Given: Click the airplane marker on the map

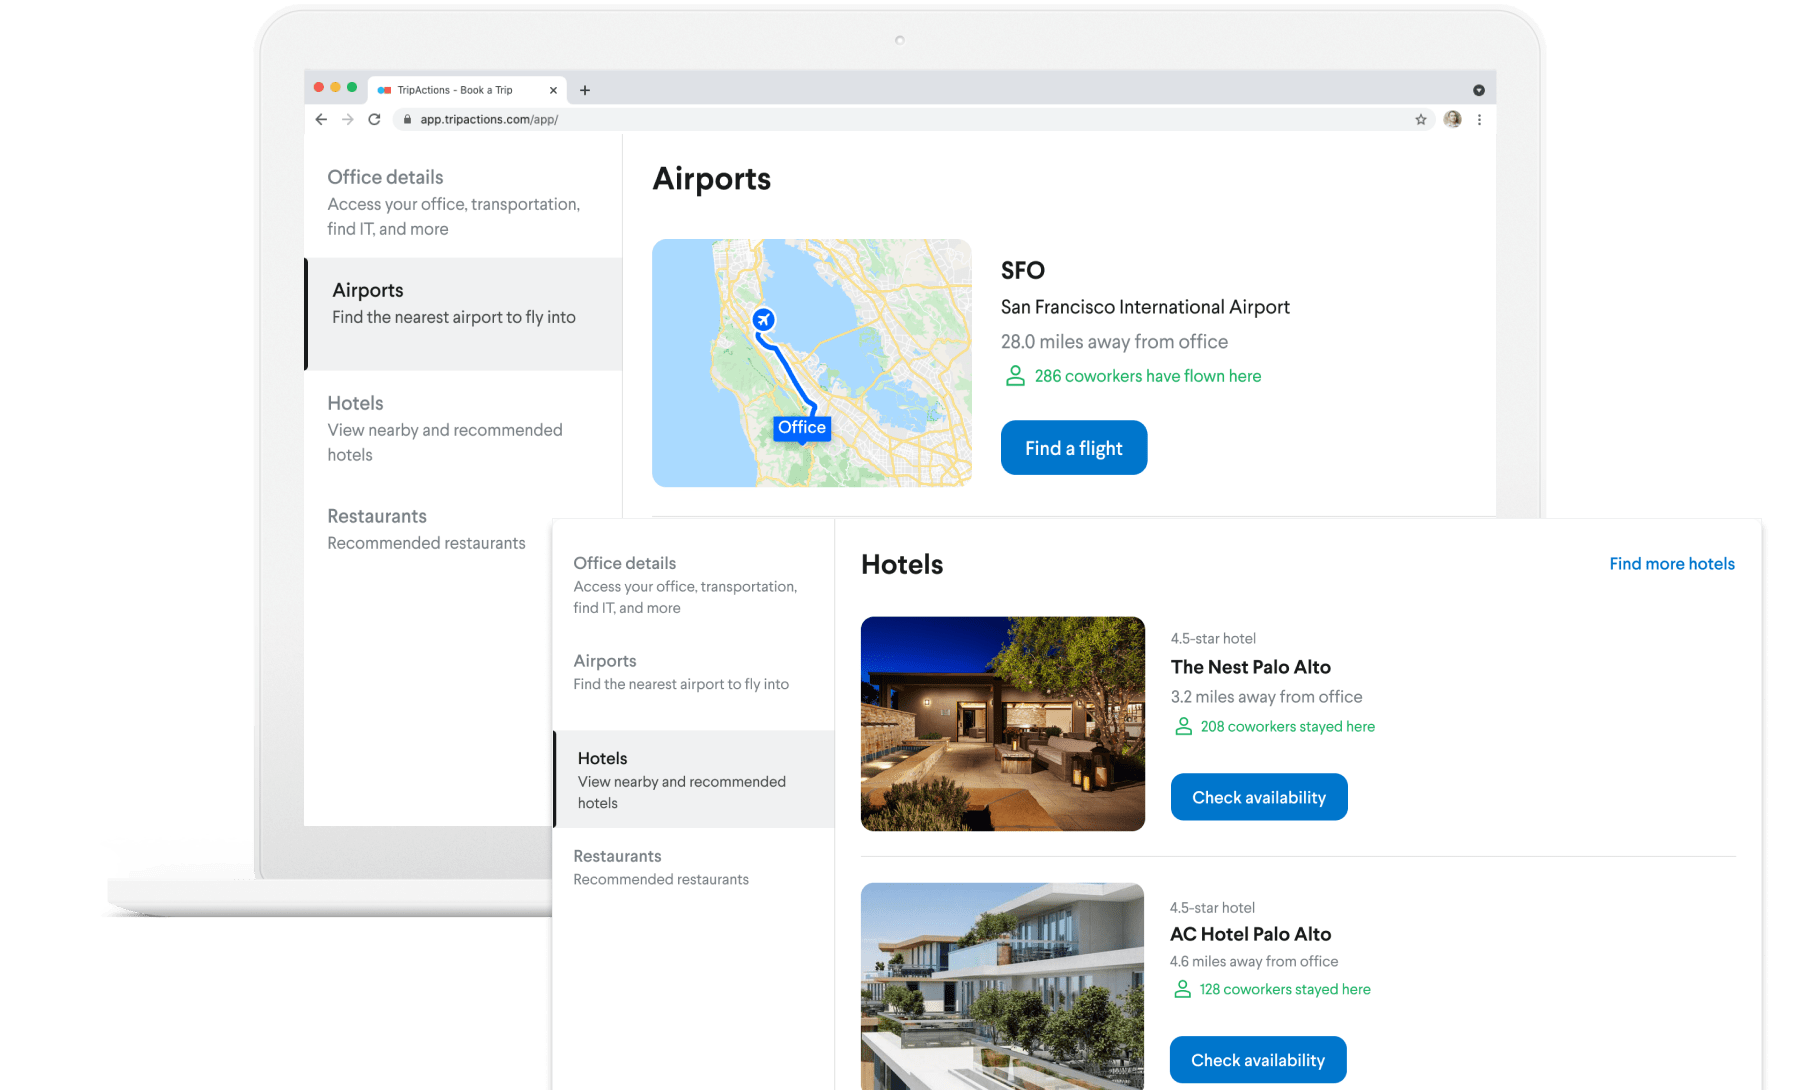Looking at the screenshot, I should (x=764, y=319).
